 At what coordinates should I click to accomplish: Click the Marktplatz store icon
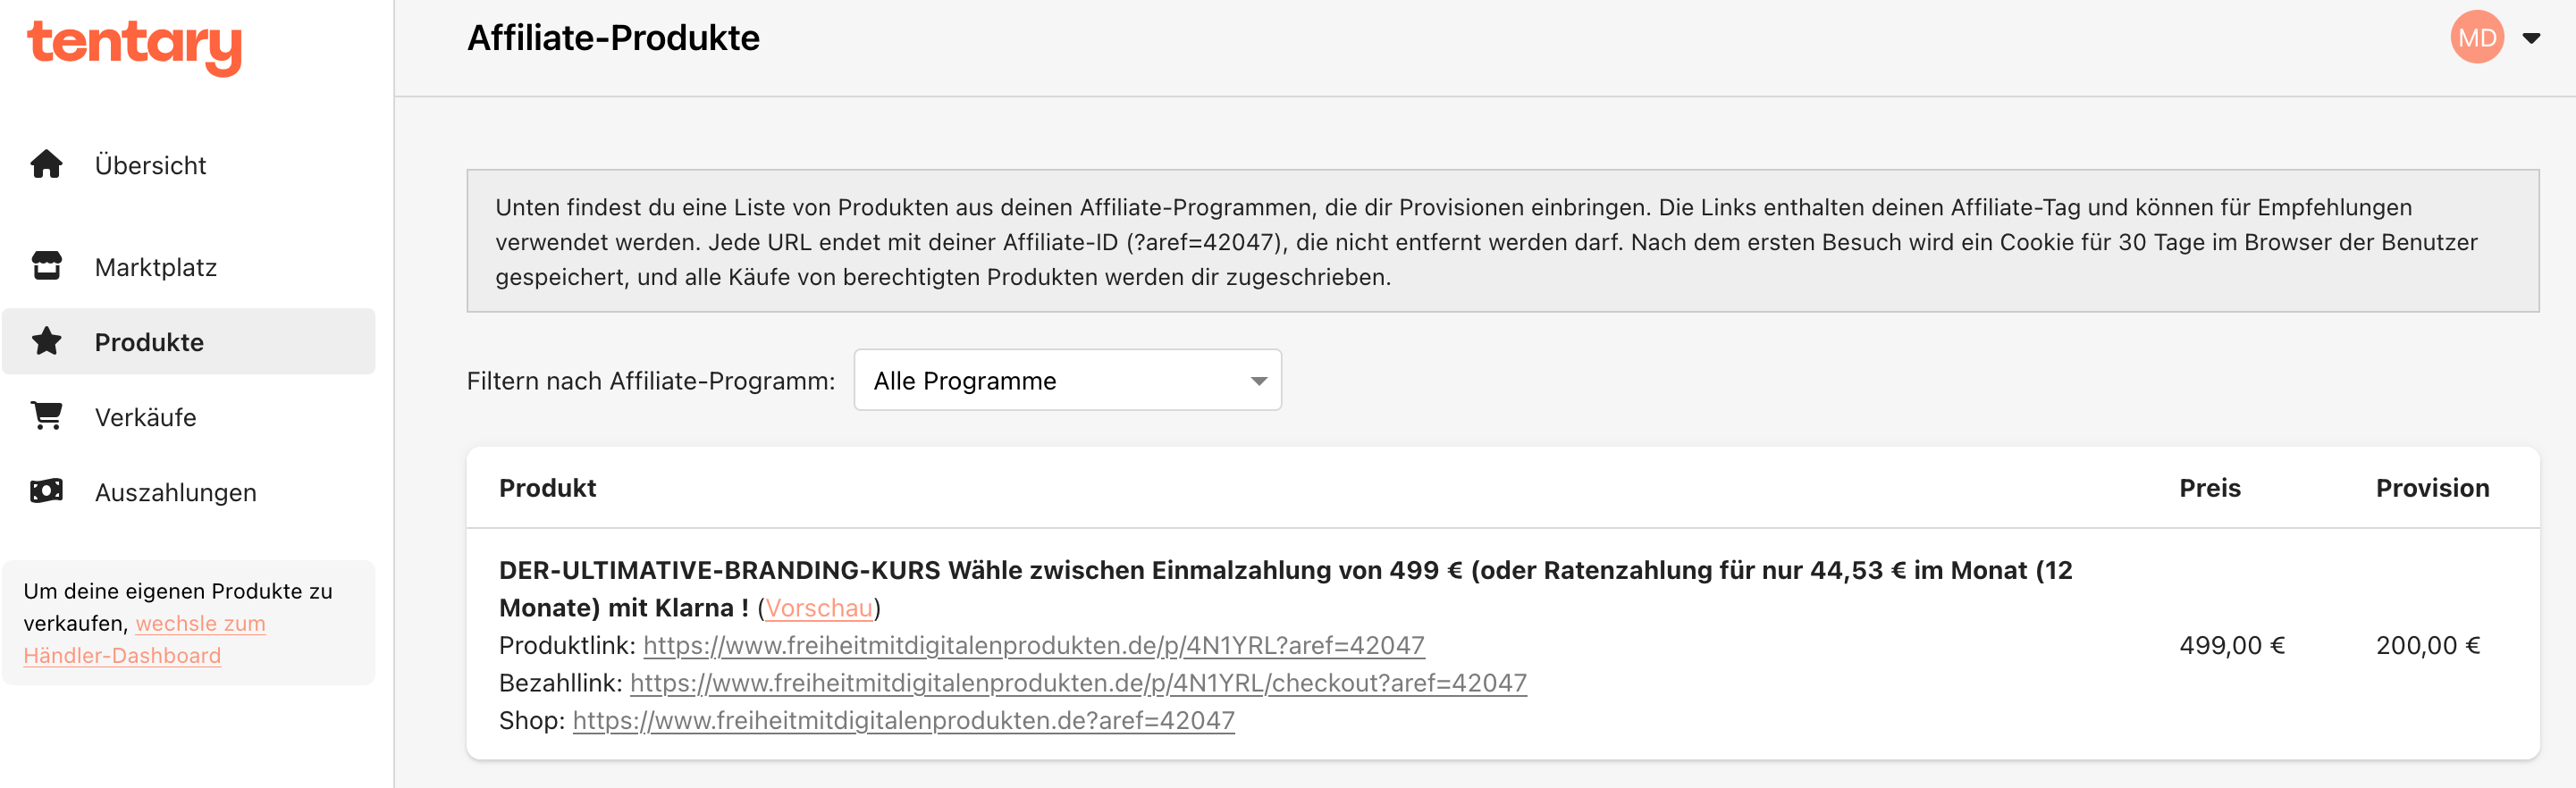[46, 266]
